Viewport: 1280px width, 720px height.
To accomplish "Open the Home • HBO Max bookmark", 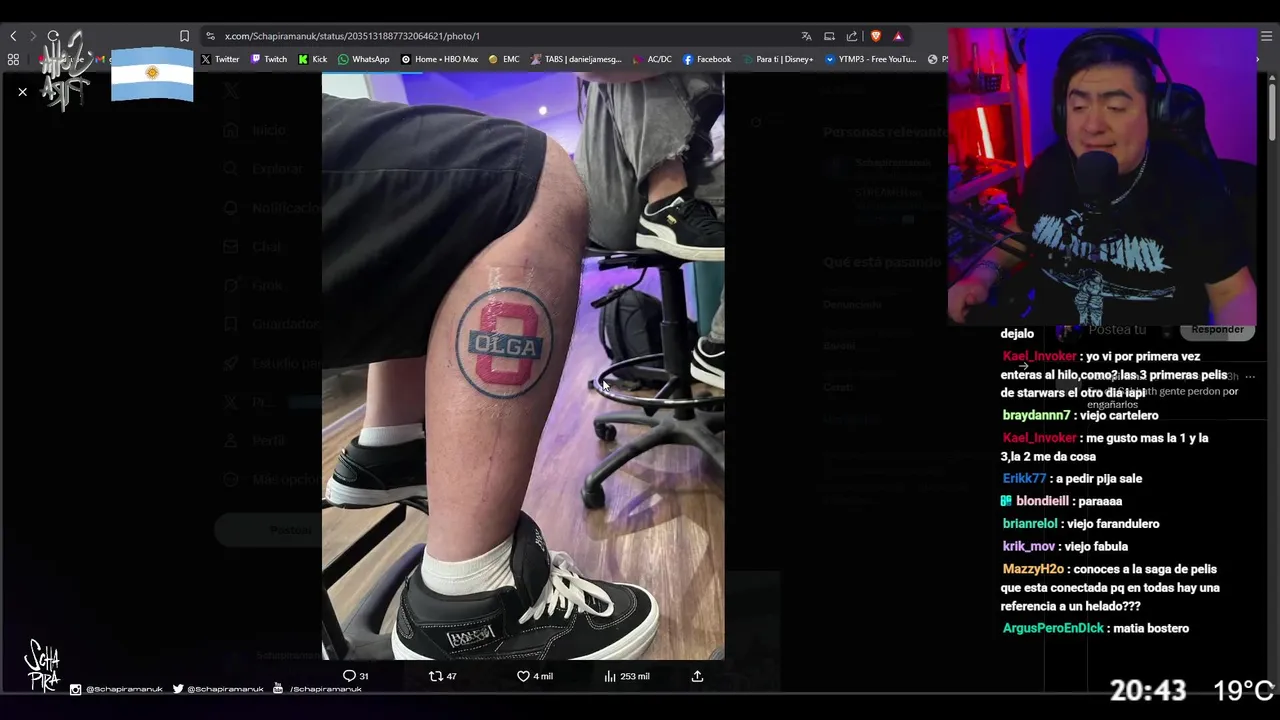I will [439, 59].
